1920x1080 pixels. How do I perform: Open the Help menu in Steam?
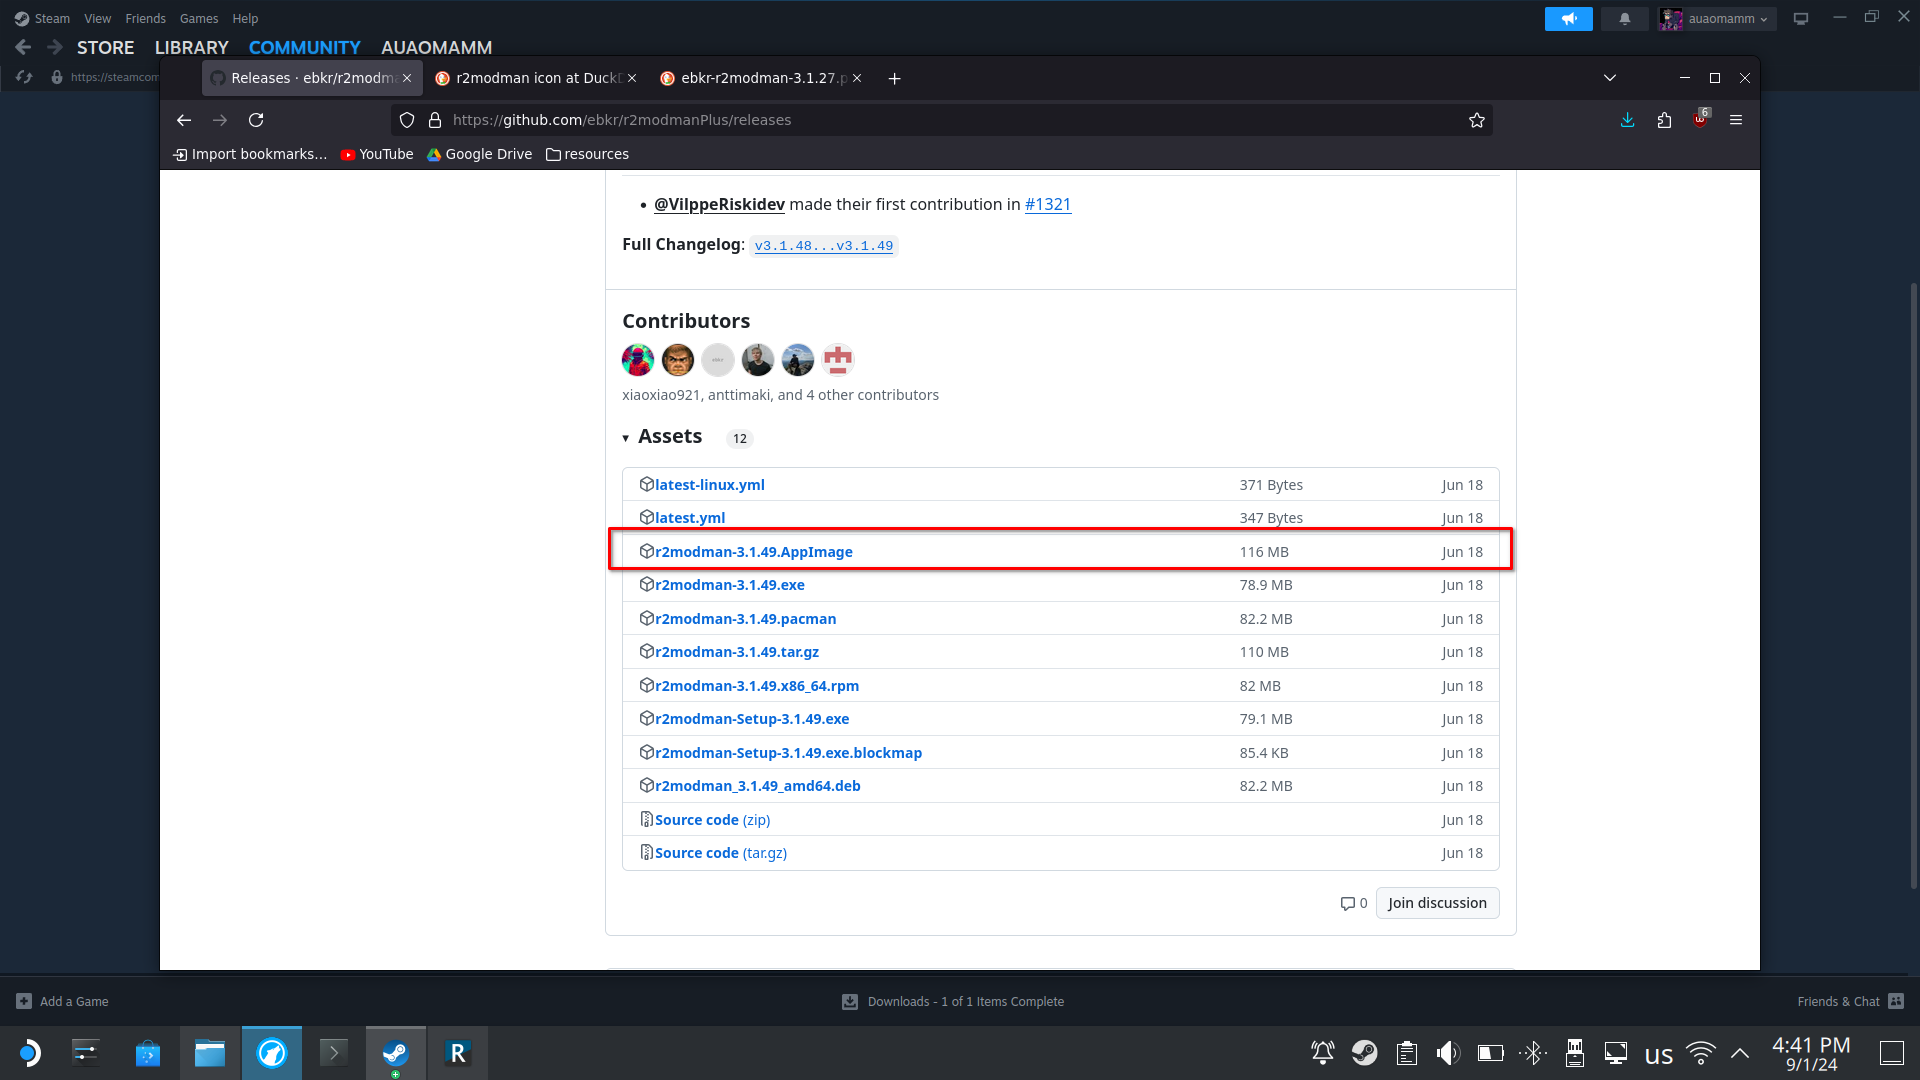(x=245, y=19)
